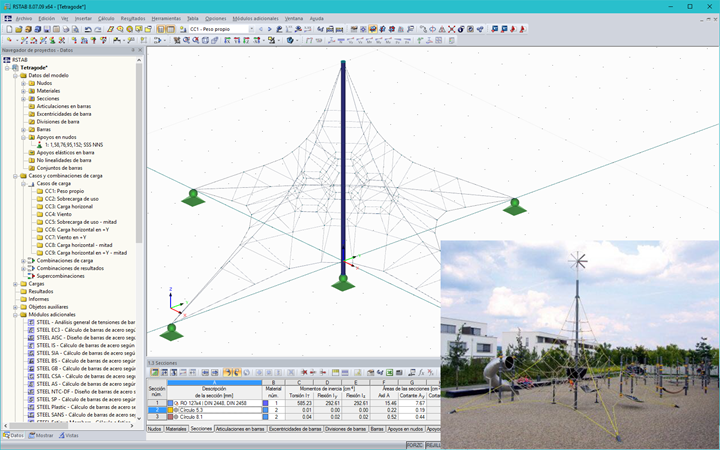Screen dimensions: 720x450
Task: Open the Archivo menu
Action: point(24,18)
